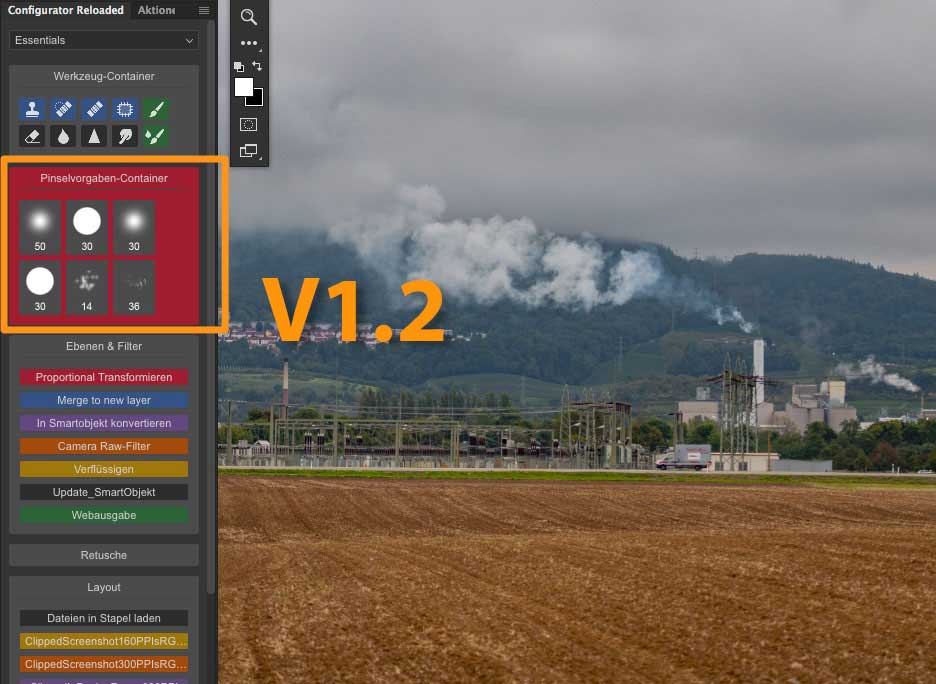Switch to the Aktionen tab
This screenshot has width=936, height=684.
pos(156,10)
